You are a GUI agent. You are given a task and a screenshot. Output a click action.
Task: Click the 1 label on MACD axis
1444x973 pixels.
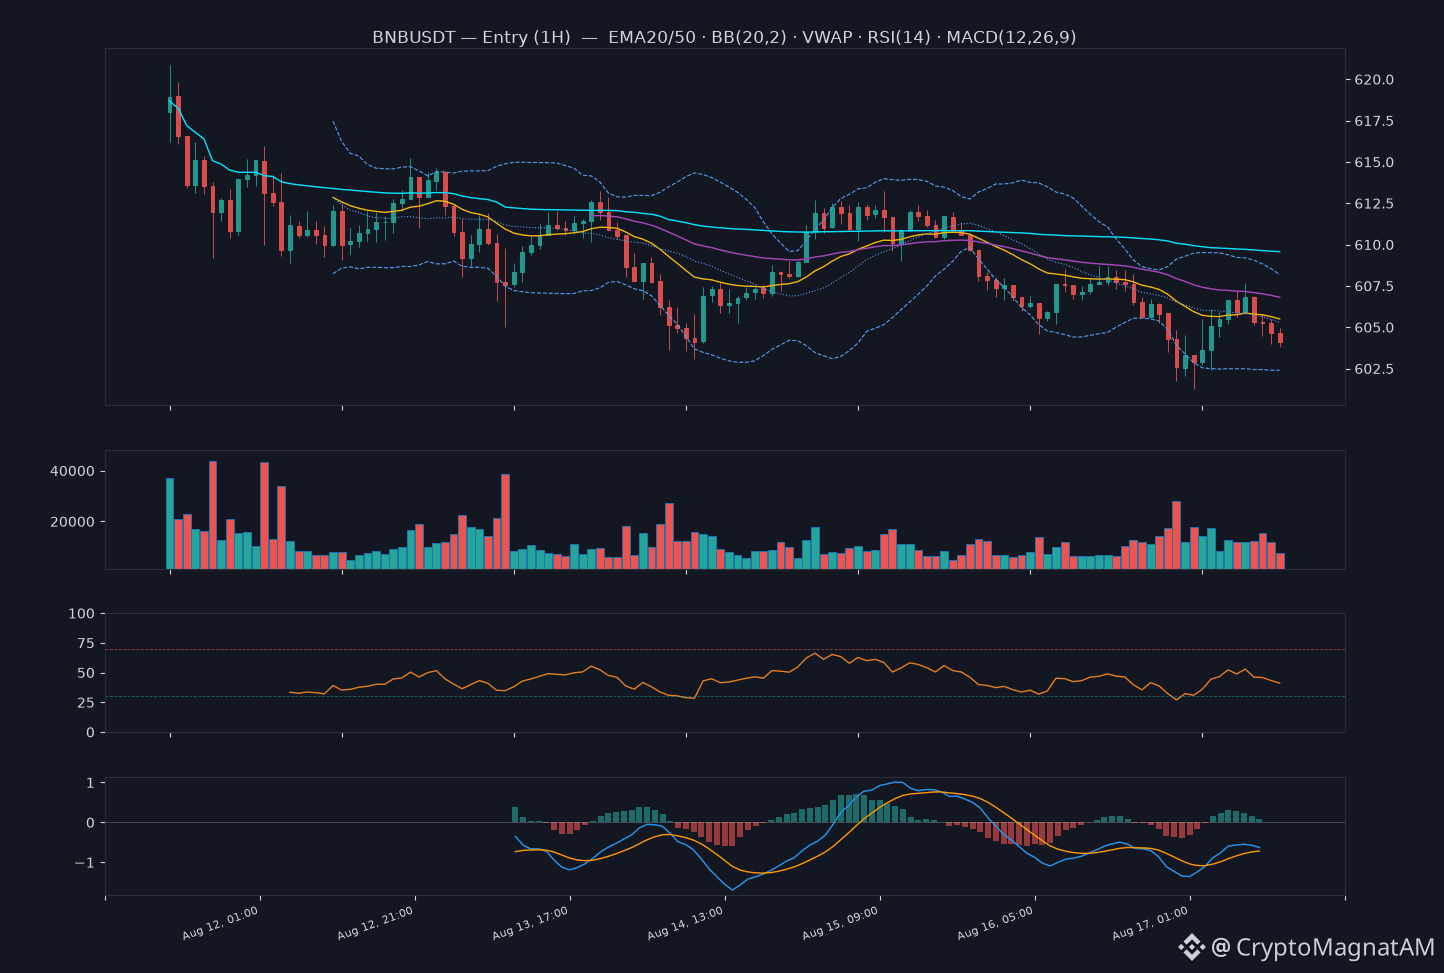91,783
